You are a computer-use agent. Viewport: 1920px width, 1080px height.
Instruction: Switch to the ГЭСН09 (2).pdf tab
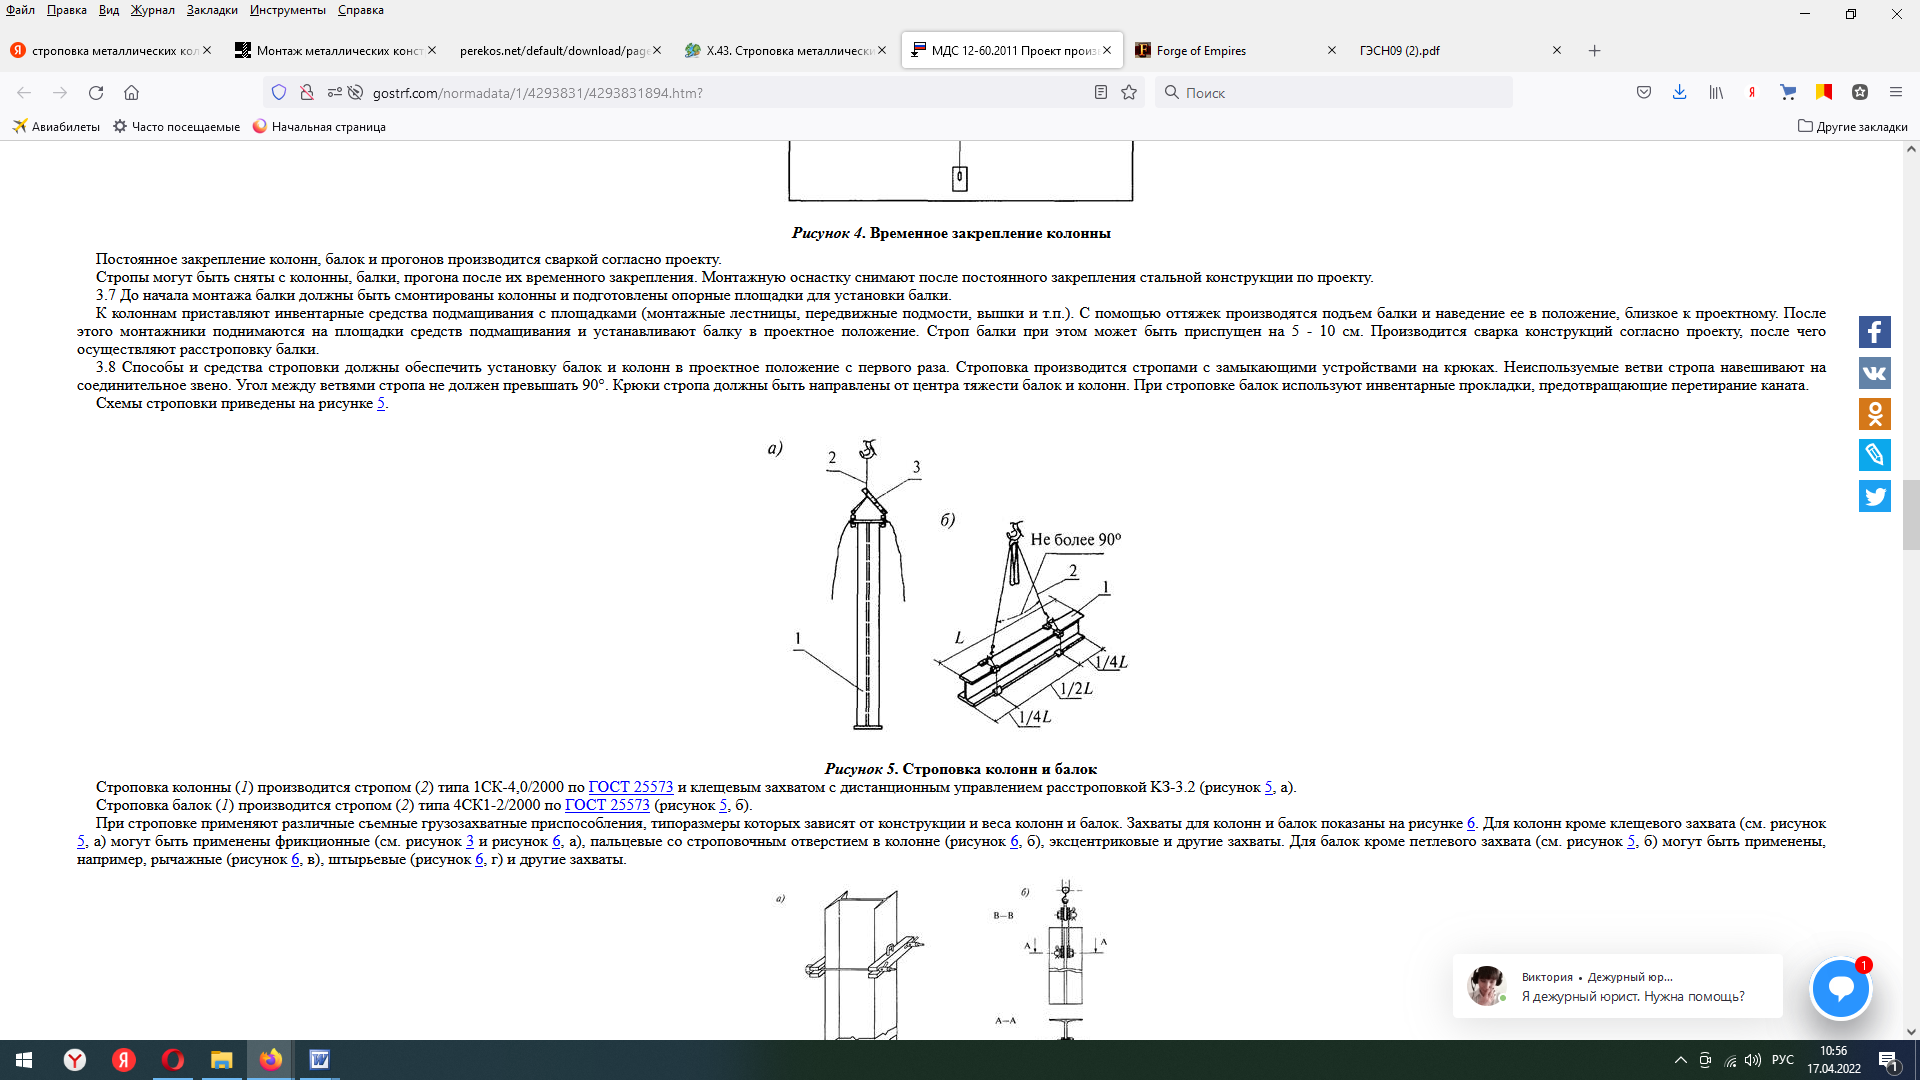coord(1458,50)
